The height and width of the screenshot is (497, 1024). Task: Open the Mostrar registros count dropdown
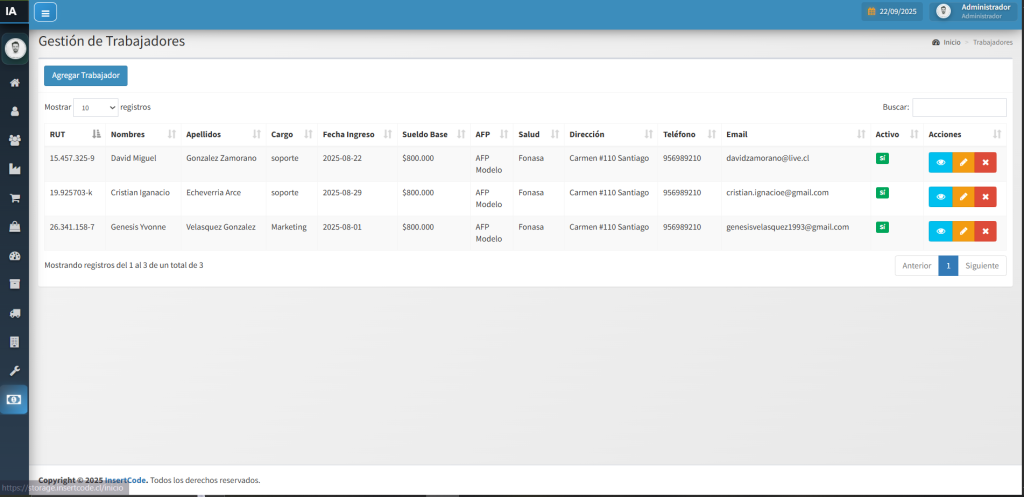[x=96, y=107]
